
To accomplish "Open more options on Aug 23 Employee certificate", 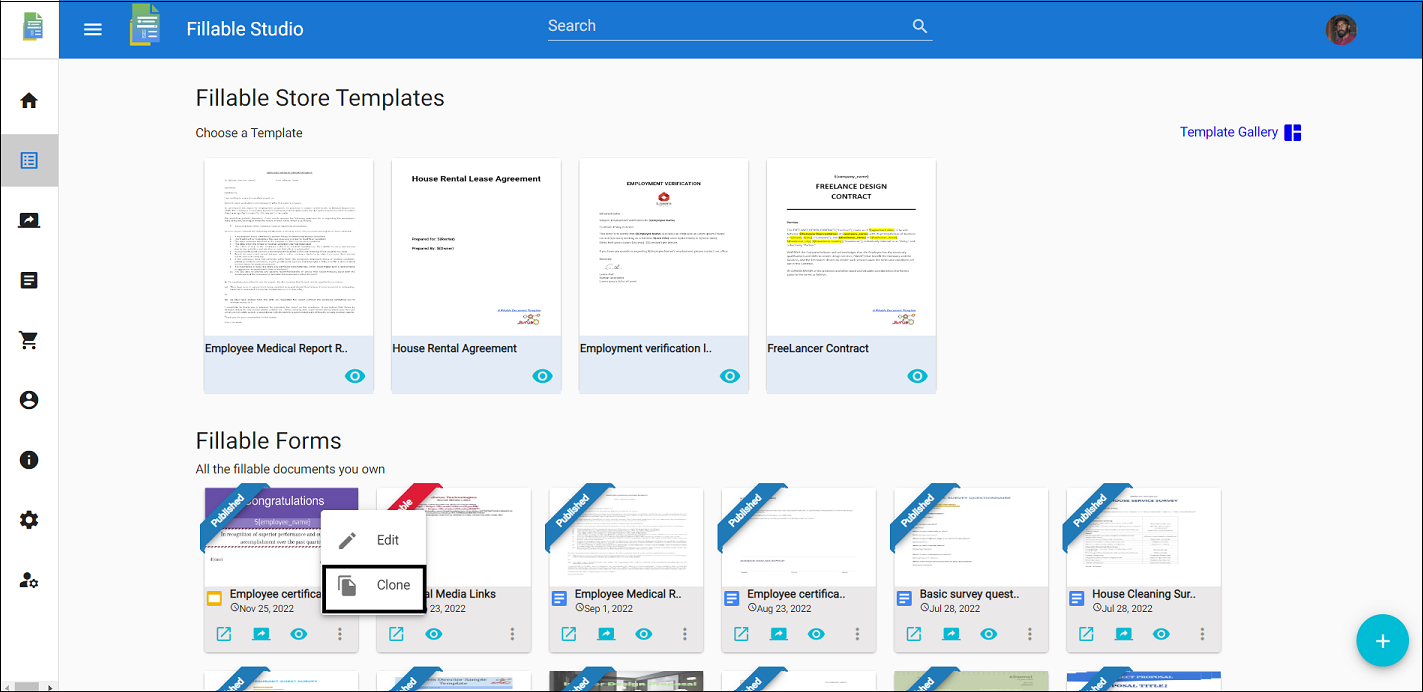I will (858, 634).
